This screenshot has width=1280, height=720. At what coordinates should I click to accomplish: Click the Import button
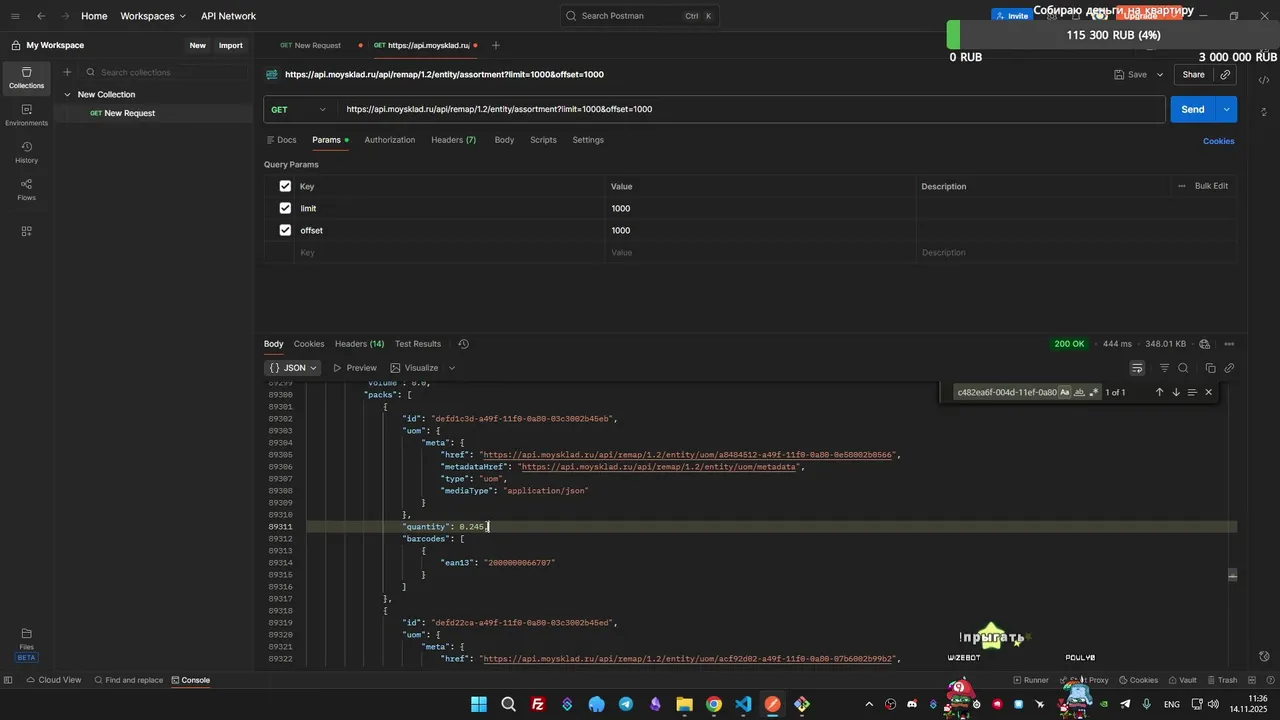tap(231, 45)
